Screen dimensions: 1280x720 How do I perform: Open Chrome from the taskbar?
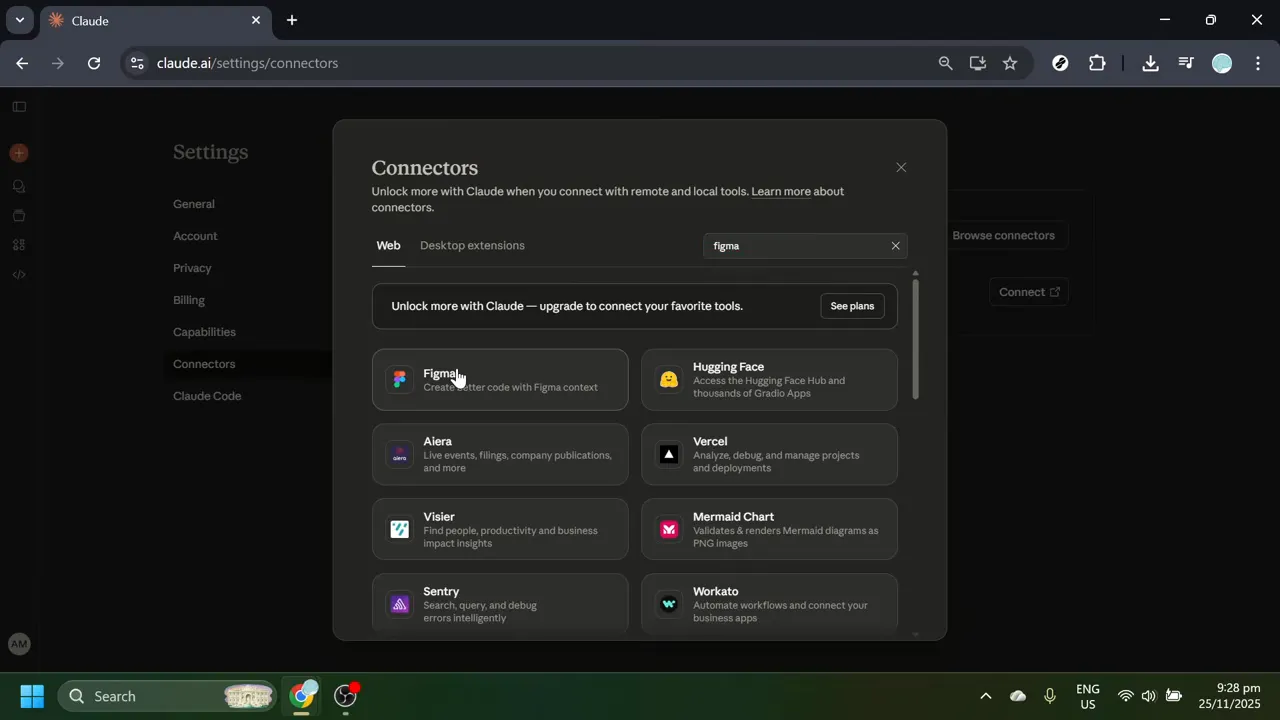click(x=302, y=696)
